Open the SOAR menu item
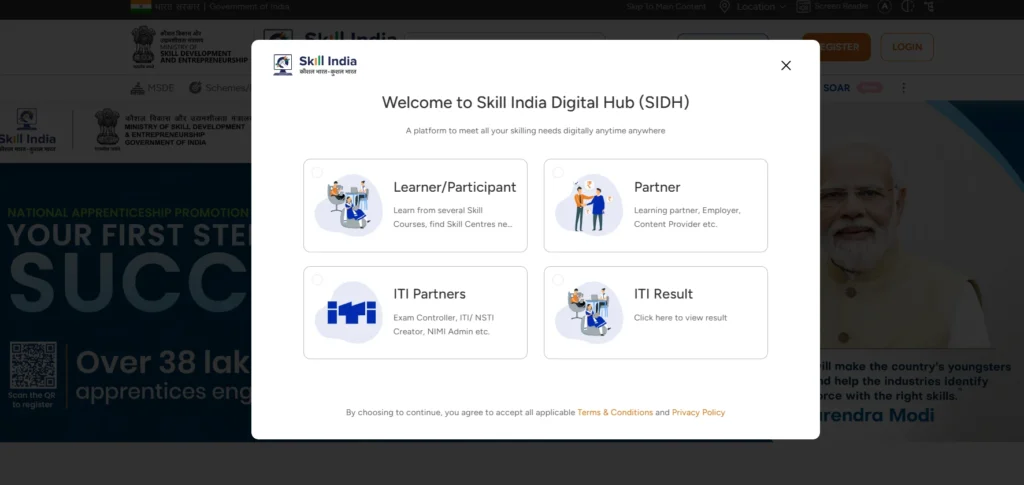Viewport: 1024px width, 485px height. point(837,87)
